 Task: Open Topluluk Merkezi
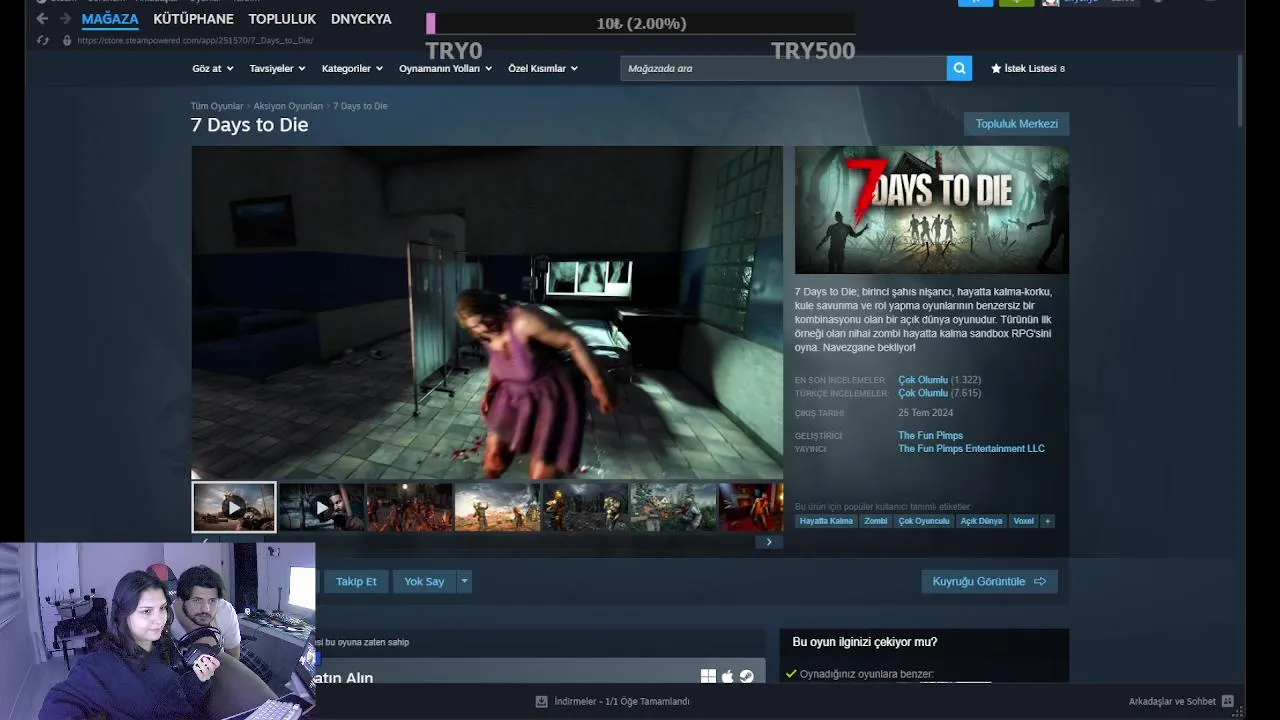(1016, 124)
